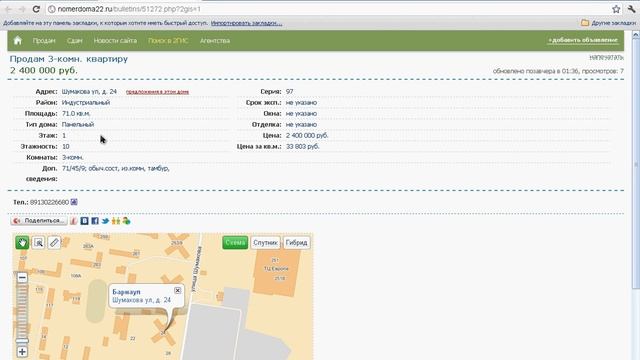Click the Барнаул title in map balloon

[126, 292]
